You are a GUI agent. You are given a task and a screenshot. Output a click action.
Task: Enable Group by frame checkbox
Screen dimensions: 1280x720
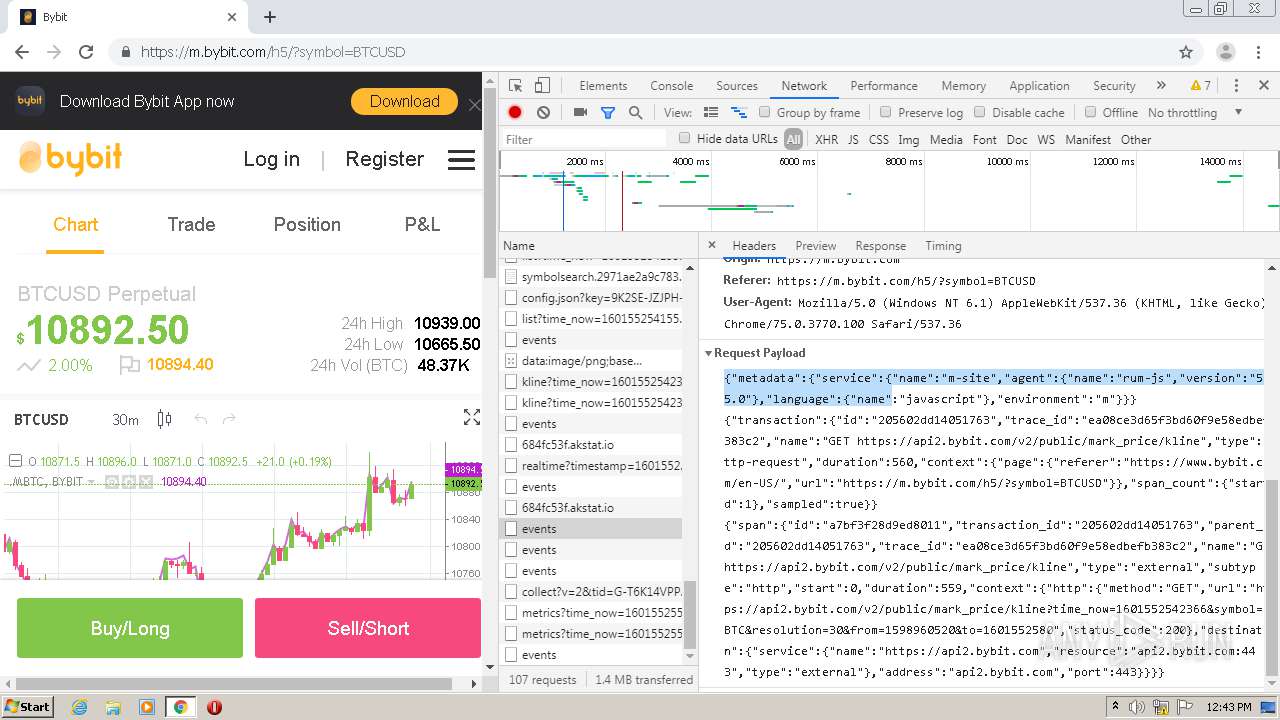click(765, 113)
